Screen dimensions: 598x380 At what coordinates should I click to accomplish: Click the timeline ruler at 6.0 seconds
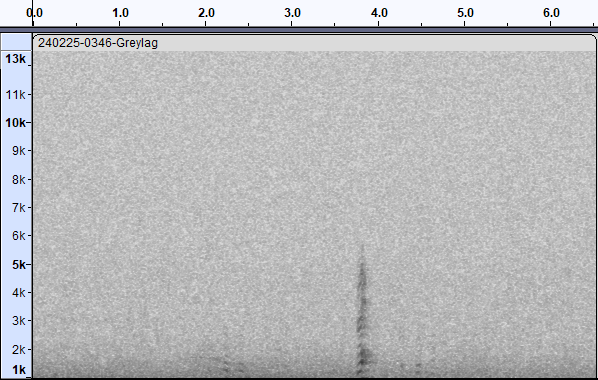(551, 13)
